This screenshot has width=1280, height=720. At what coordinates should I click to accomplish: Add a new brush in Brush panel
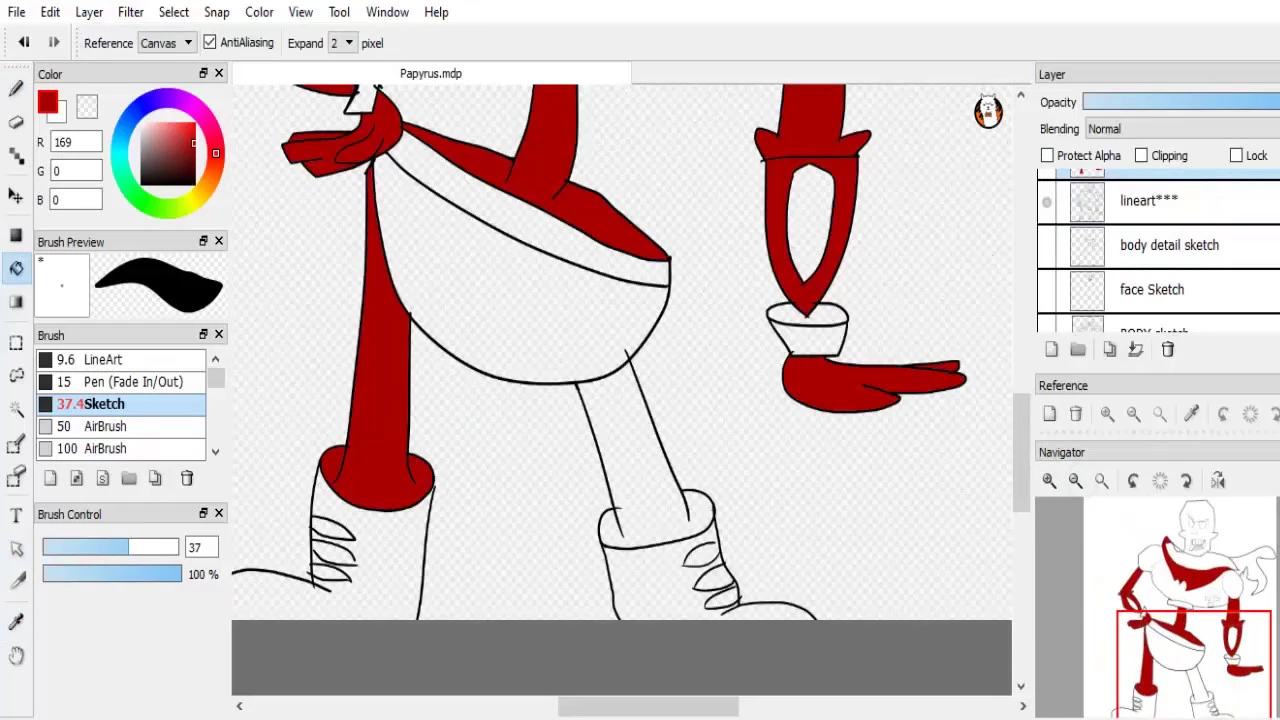pos(50,478)
